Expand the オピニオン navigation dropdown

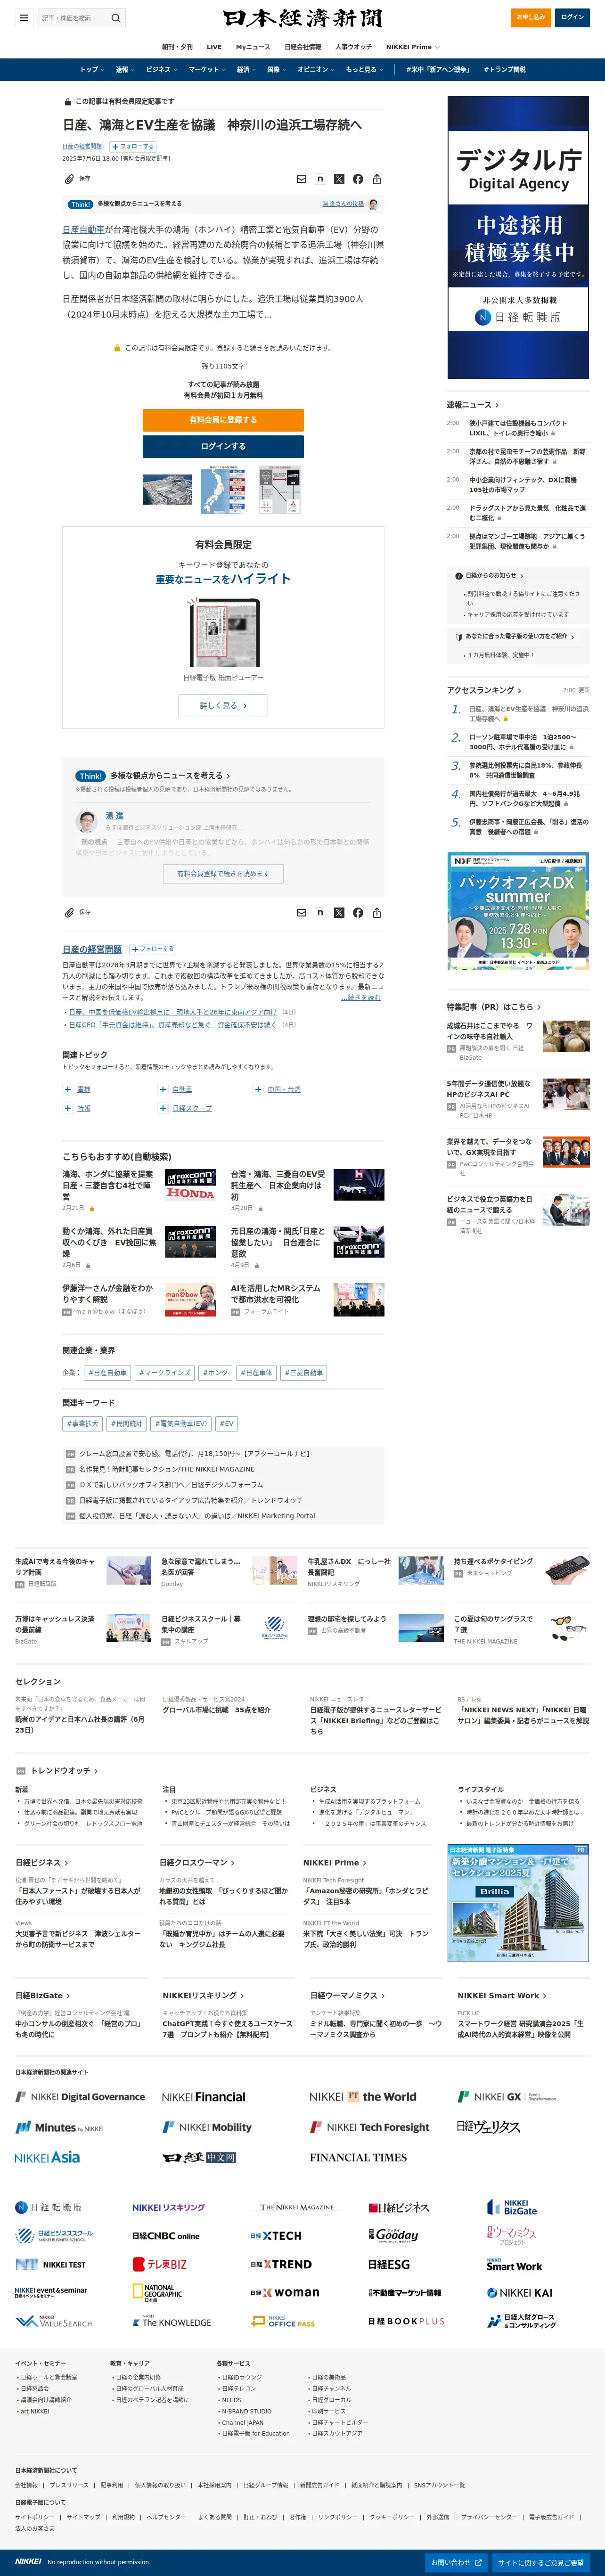coord(316,70)
